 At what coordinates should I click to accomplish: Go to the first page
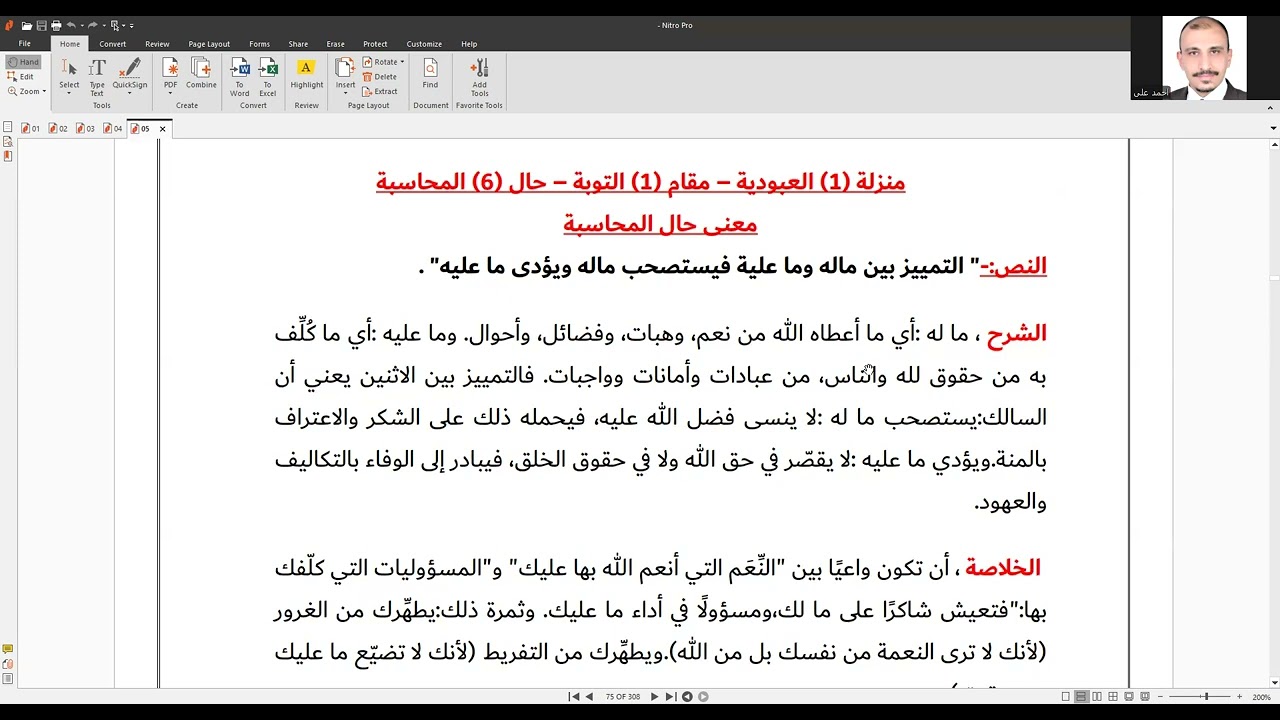[574, 697]
